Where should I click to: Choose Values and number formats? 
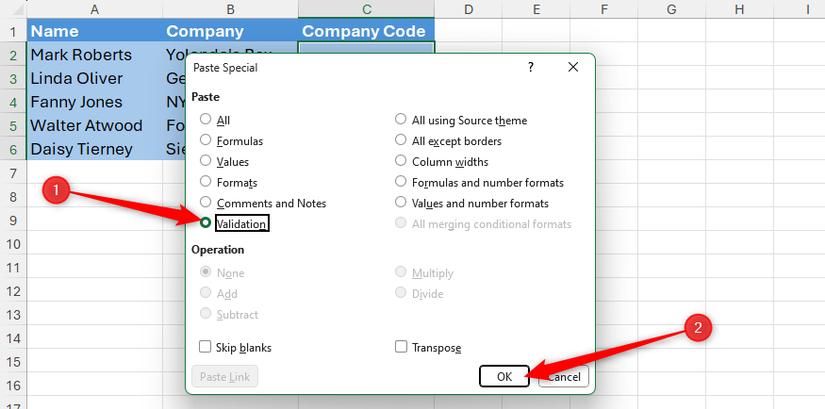click(x=401, y=202)
